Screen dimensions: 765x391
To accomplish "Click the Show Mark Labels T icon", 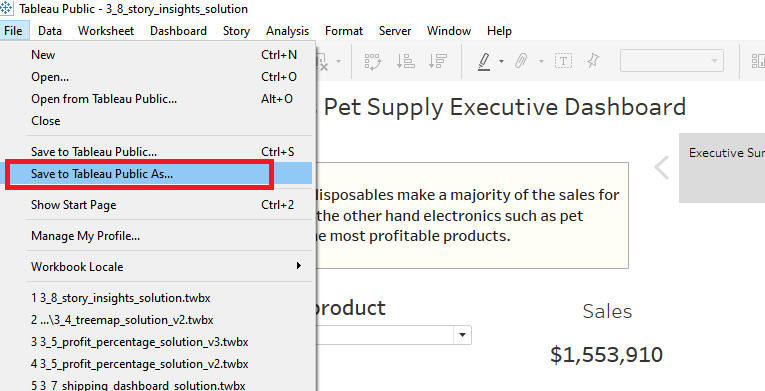I will click(564, 62).
